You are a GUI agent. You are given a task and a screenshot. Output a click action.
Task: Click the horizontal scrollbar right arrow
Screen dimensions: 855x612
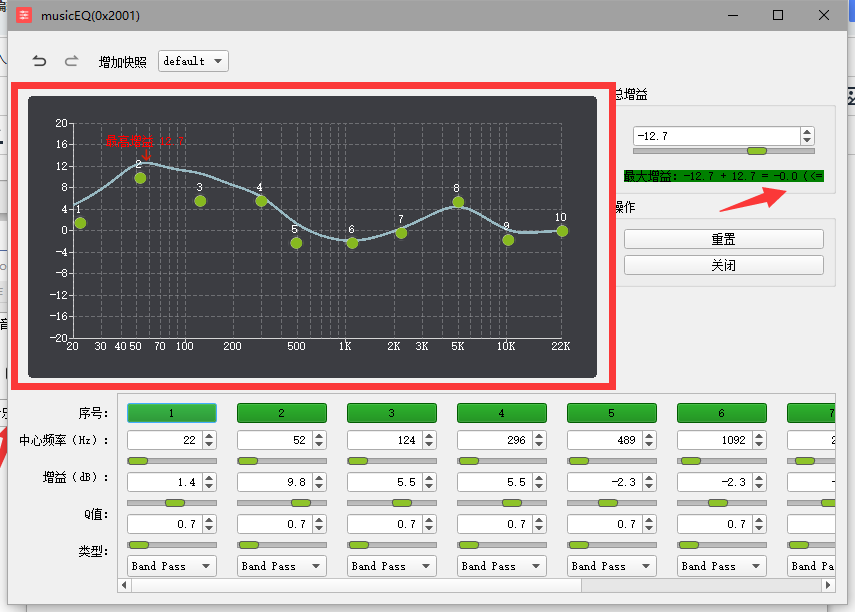828,585
